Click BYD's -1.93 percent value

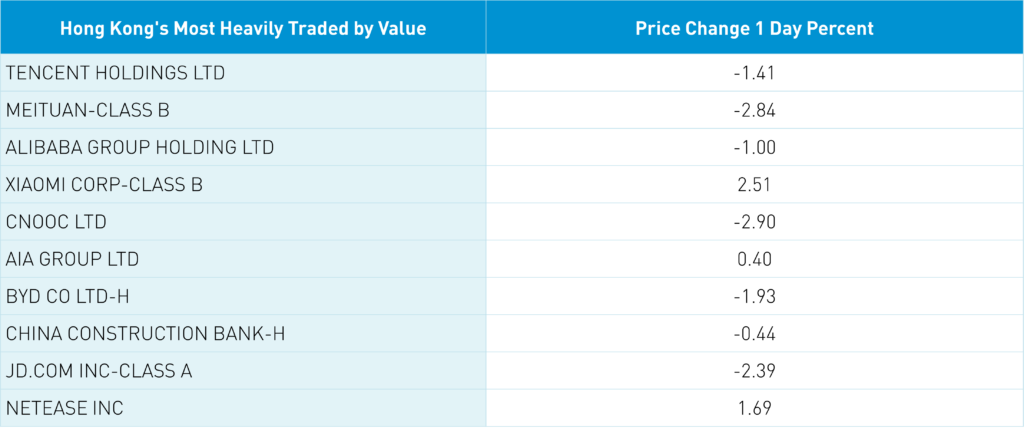(755, 296)
